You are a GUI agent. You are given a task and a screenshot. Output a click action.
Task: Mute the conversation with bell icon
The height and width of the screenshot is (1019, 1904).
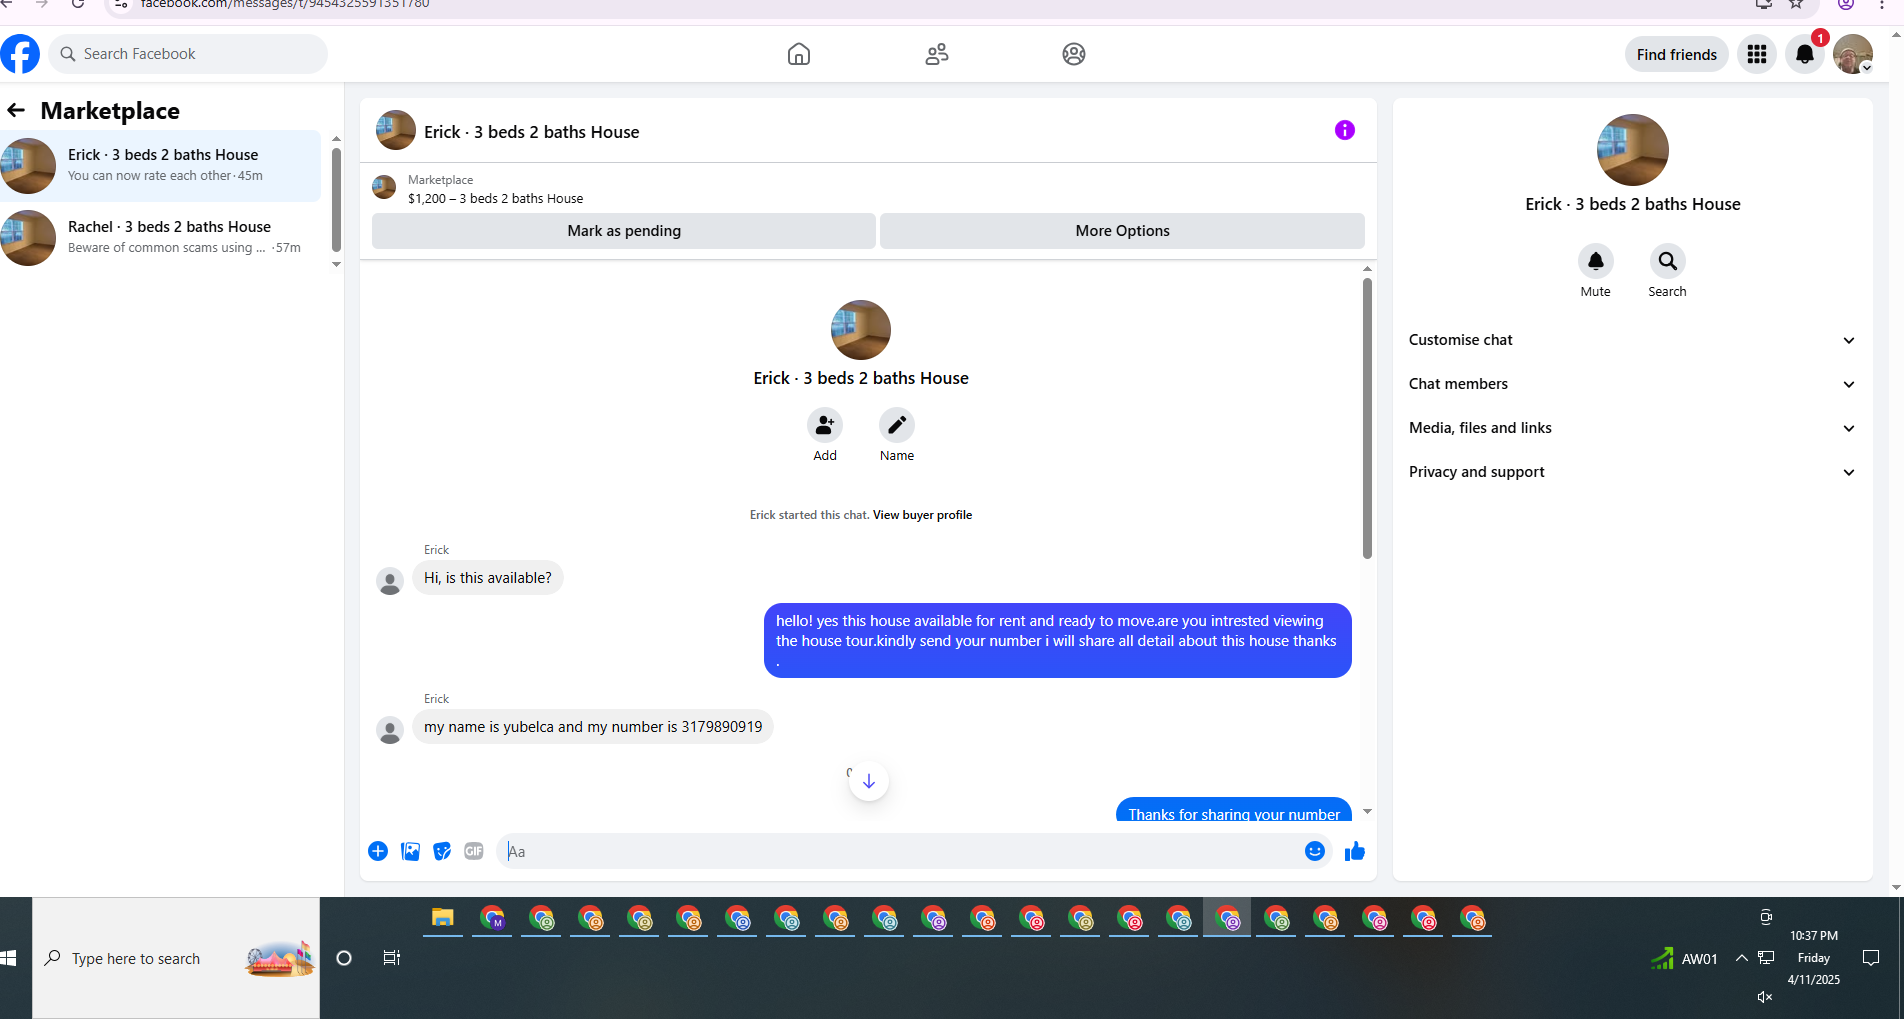point(1595,261)
